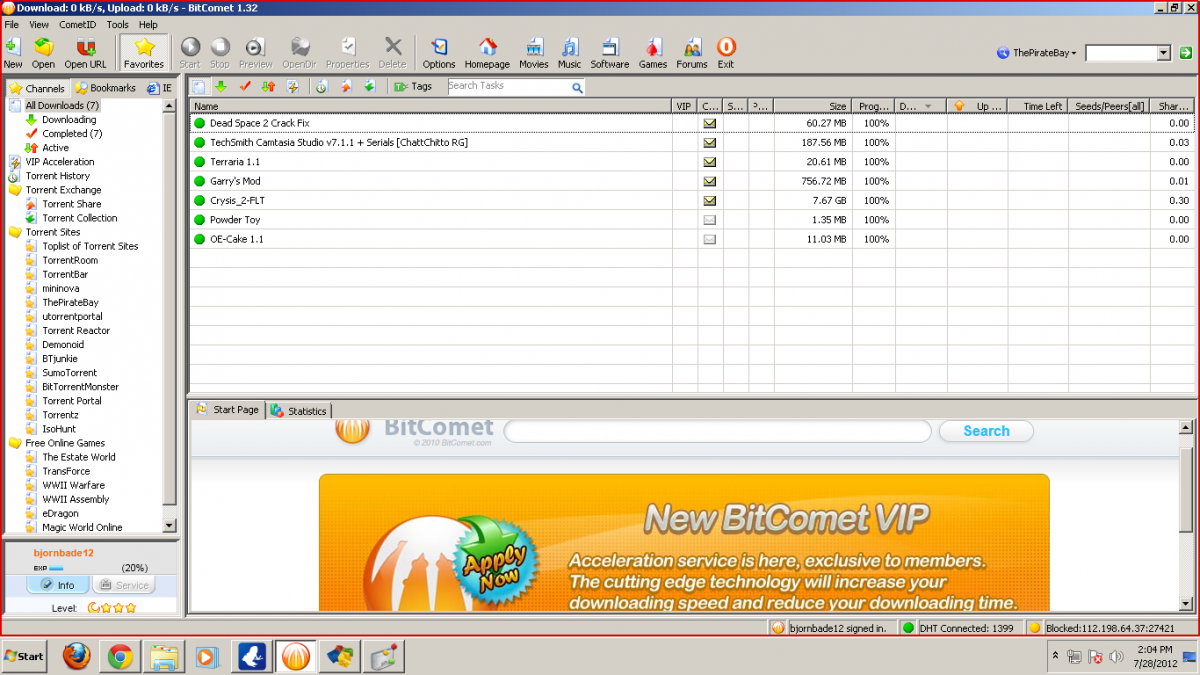Open Torrent History in sidebar
Image resolution: width=1200 pixels, height=675 pixels.
point(58,176)
